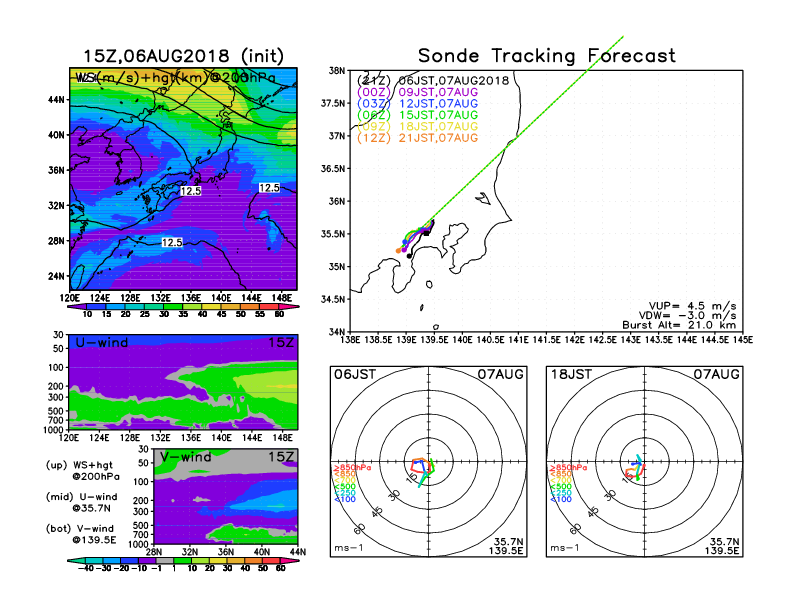792x612 pixels.
Task: Pick the red 55–60 wind speed swatch
Action: pos(269,306)
